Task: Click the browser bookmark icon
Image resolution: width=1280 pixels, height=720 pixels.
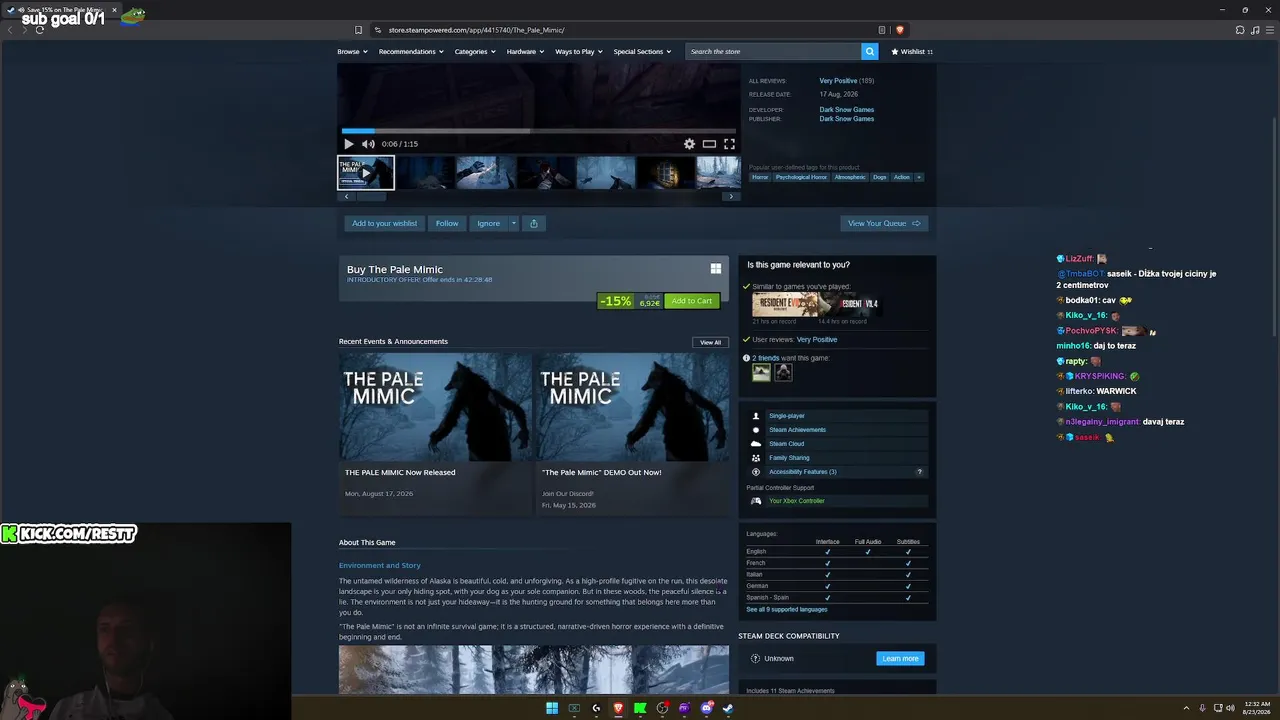Action: coord(358,30)
